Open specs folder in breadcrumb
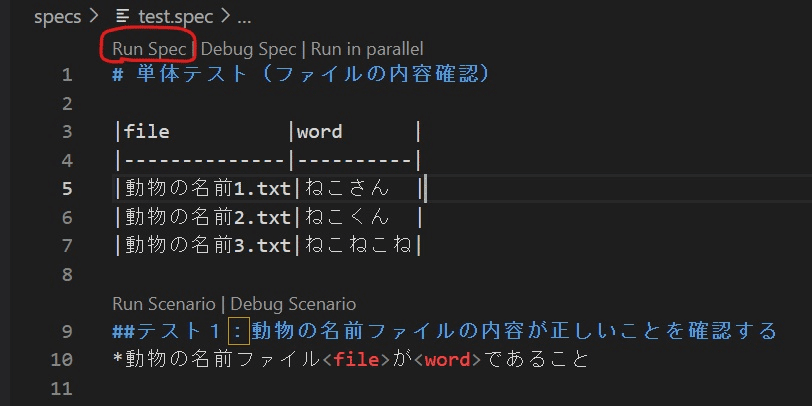Image resolution: width=812 pixels, height=406 pixels. [57, 17]
